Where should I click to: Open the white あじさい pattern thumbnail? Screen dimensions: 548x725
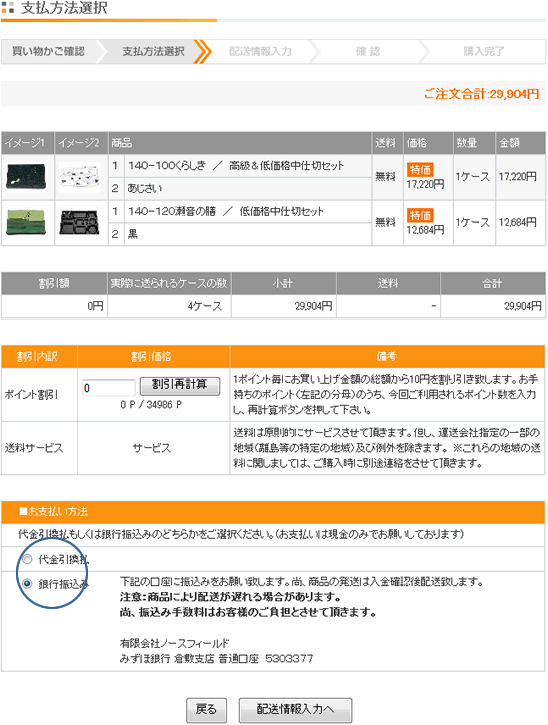[80, 177]
